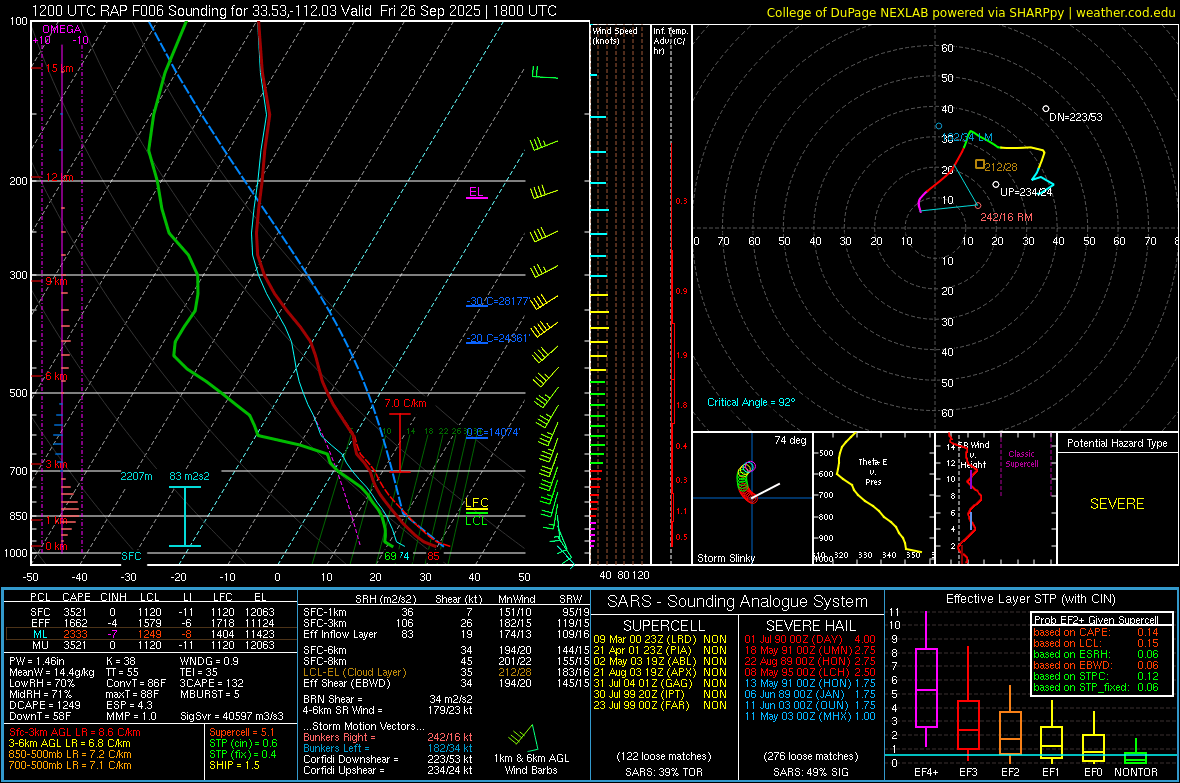
Task: Click the '83 m2s2' helicity value
Action: pyautogui.click(x=190, y=476)
